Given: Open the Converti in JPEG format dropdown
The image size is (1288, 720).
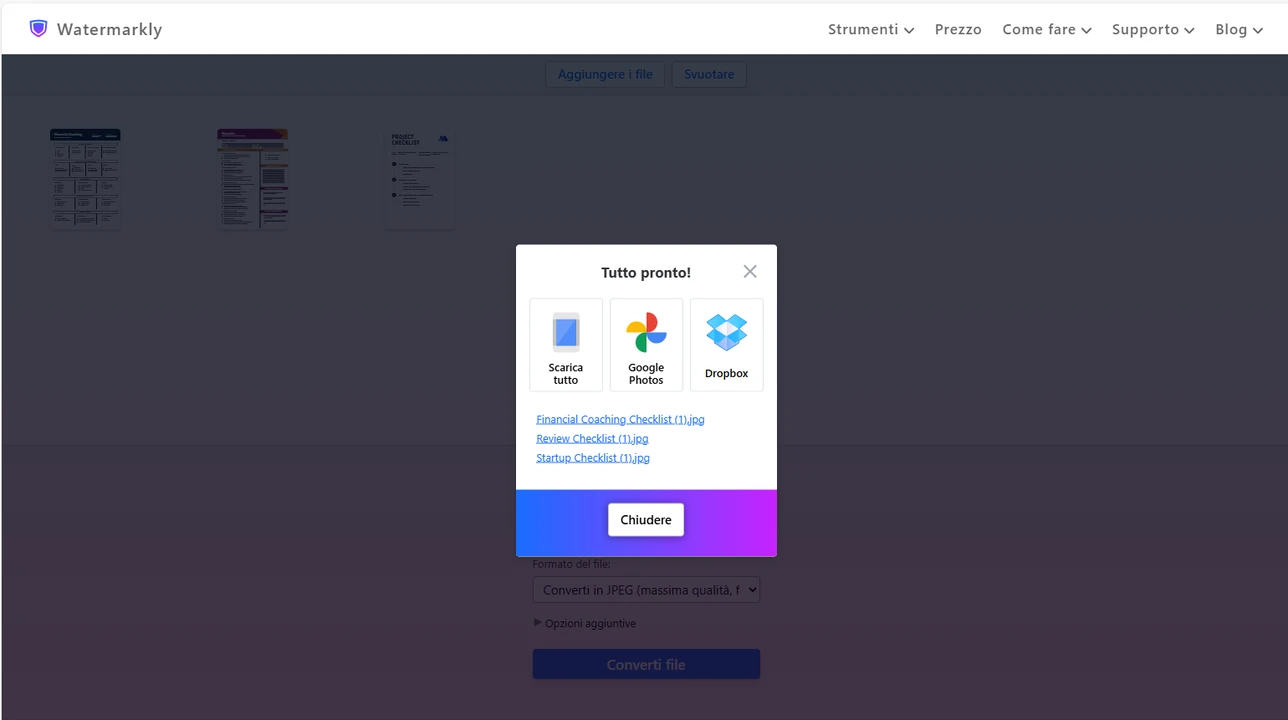Looking at the screenshot, I should 646,590.
